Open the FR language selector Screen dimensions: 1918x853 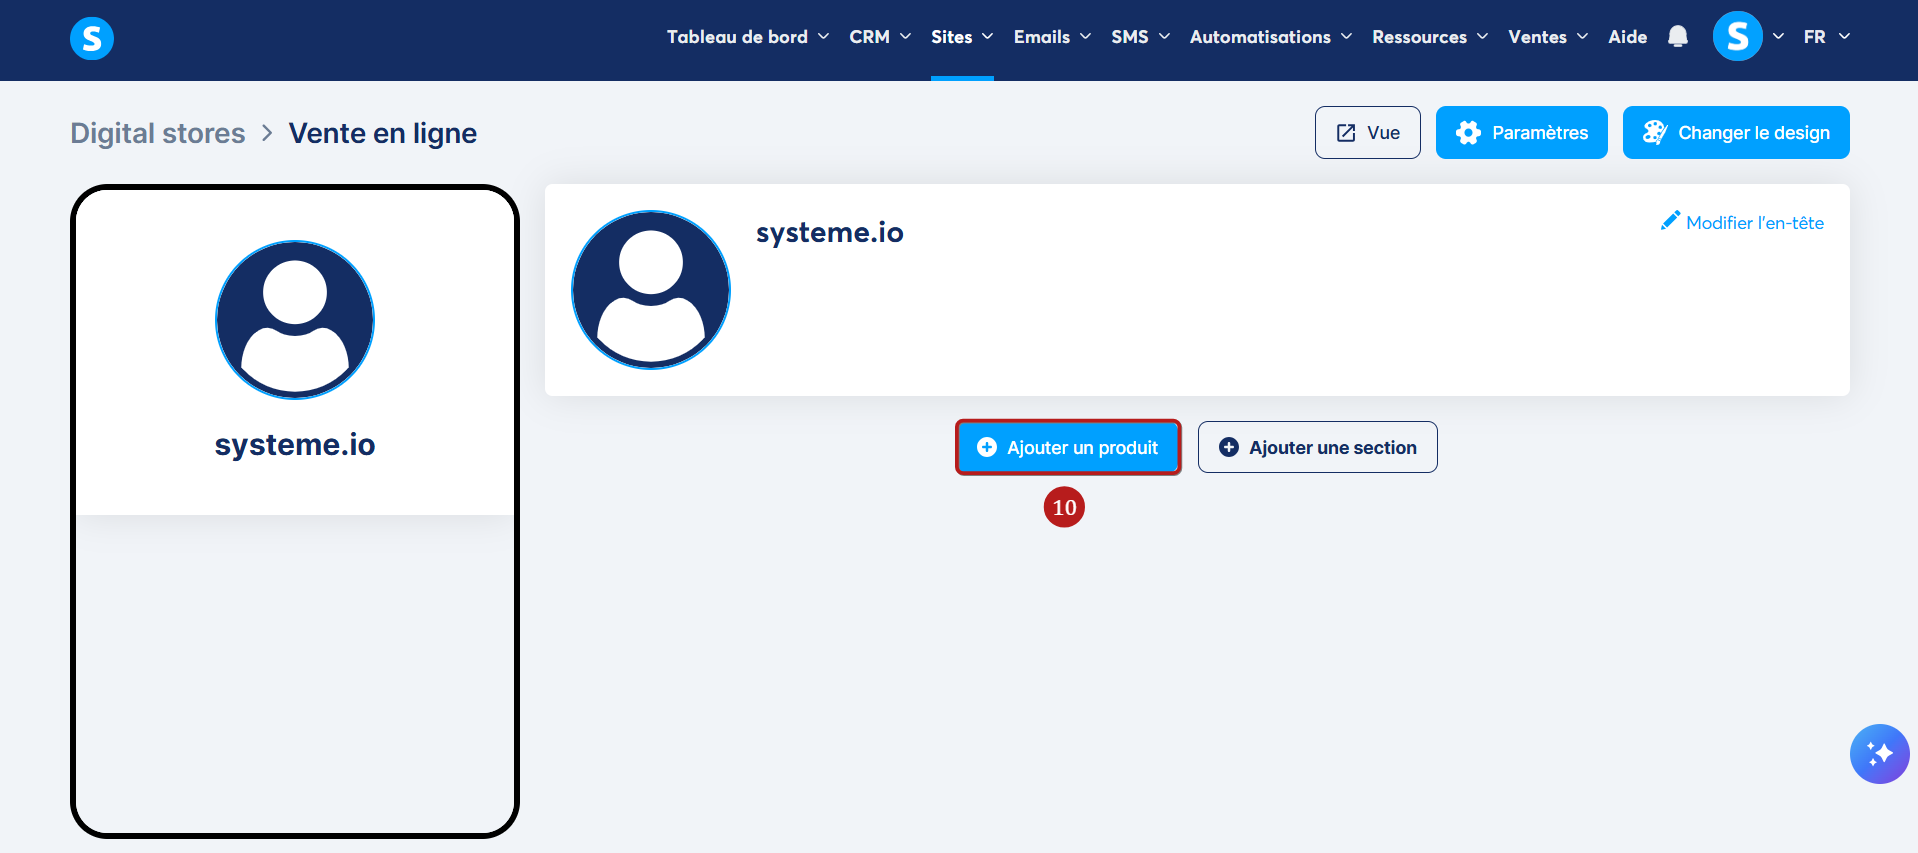[1827, 37]
